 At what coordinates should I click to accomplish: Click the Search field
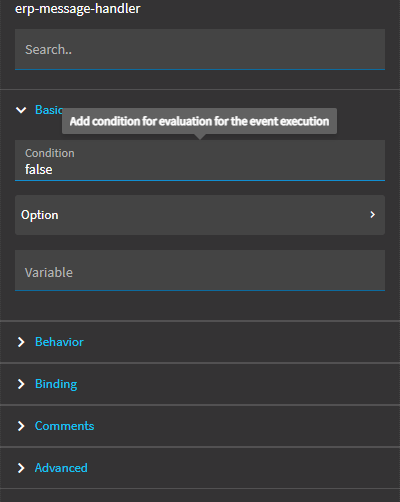tap(200, 49)
